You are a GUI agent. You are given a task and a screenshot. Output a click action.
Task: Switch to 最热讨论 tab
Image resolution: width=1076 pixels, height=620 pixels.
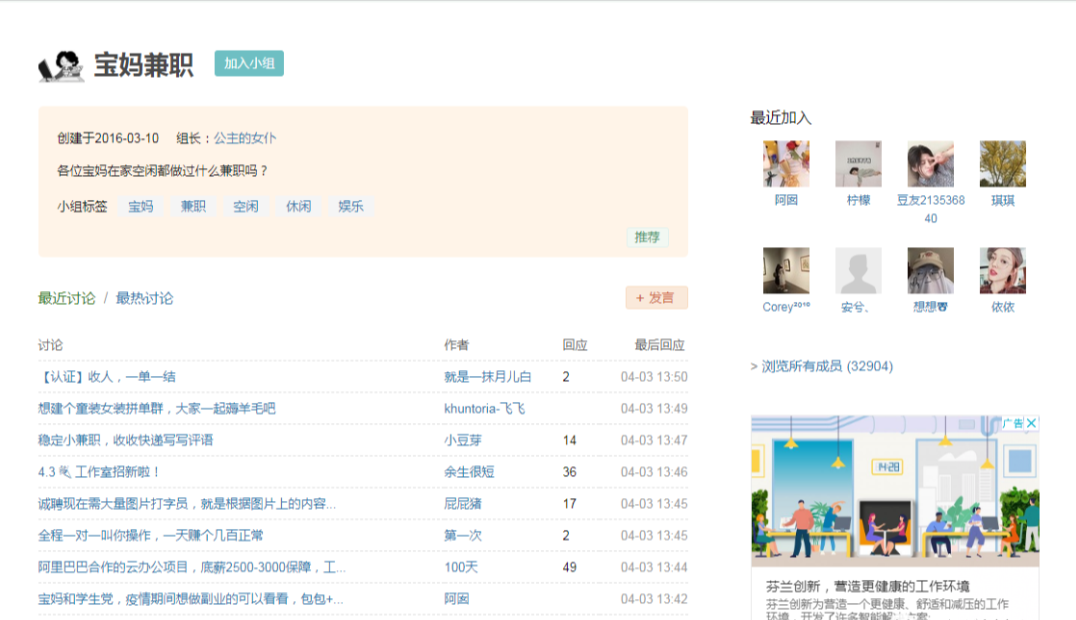(144, 298)
